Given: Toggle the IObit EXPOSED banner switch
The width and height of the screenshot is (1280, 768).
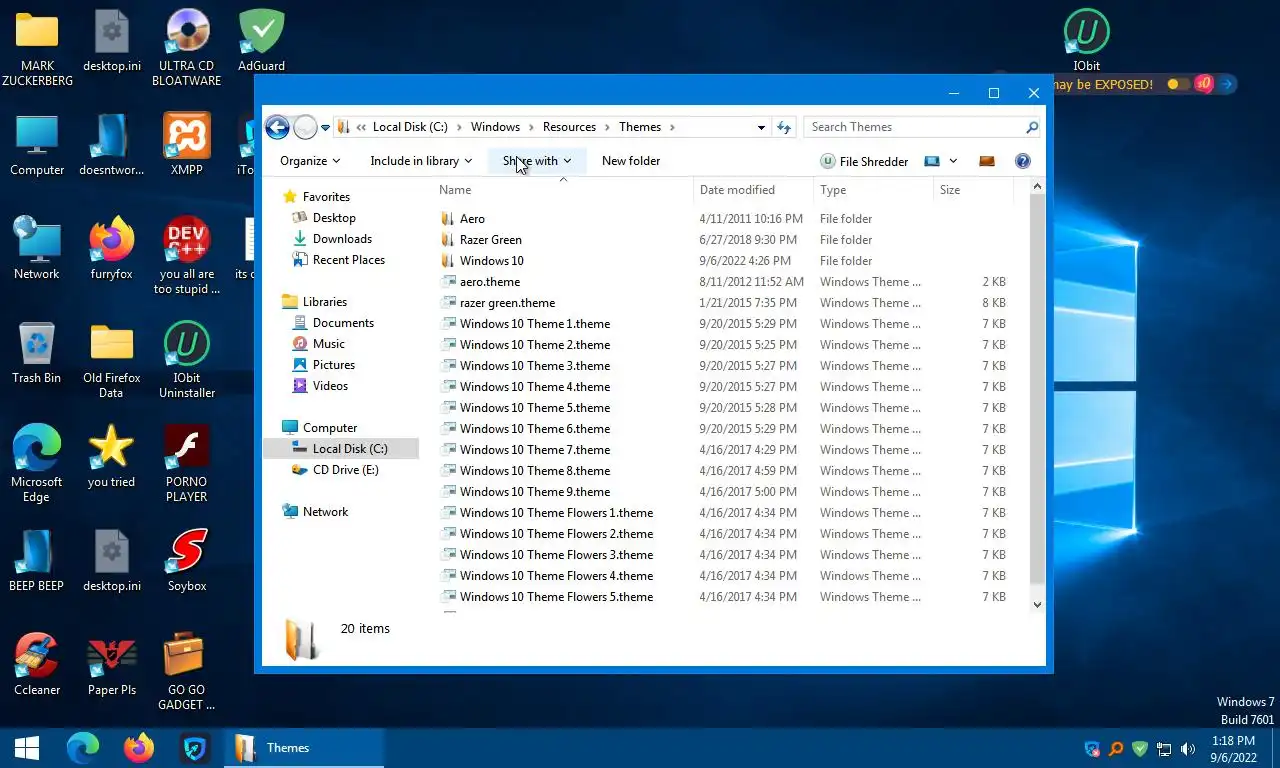Looking at the screenshot, I should pyautogui.click(x=1178, y=85).
